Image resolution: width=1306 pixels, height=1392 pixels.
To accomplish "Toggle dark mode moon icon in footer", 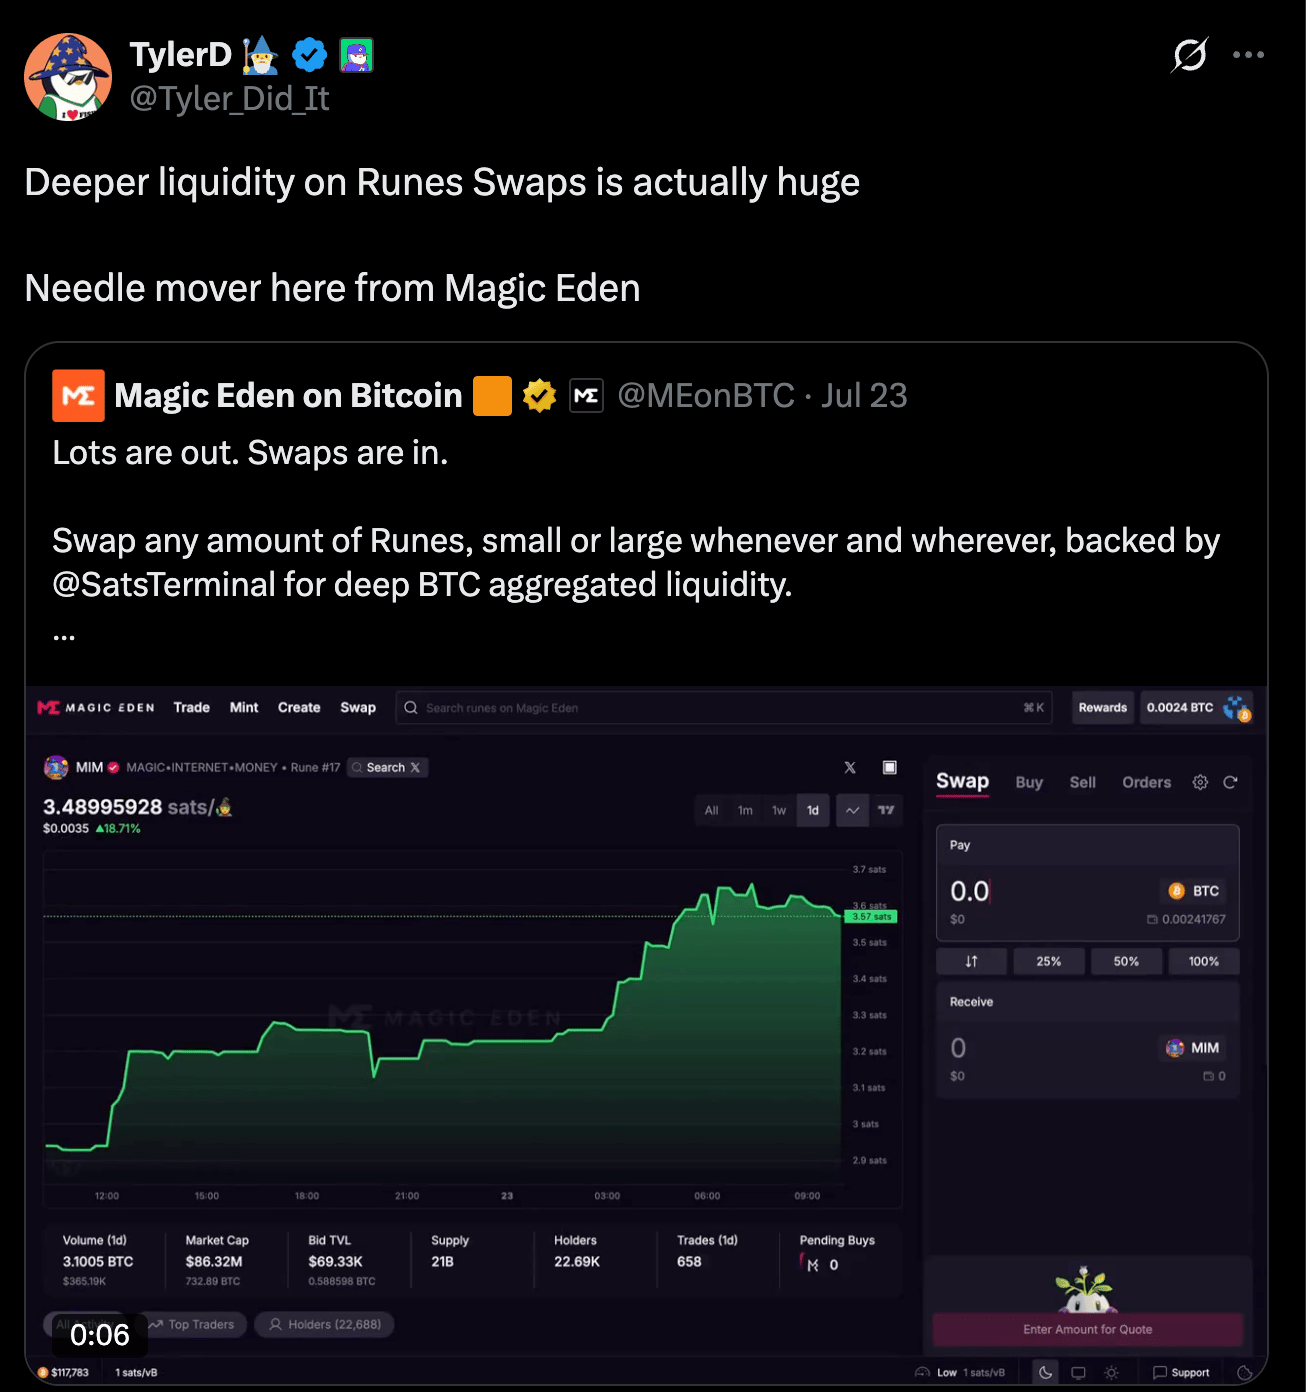I will click(x=1045, y=1372).
